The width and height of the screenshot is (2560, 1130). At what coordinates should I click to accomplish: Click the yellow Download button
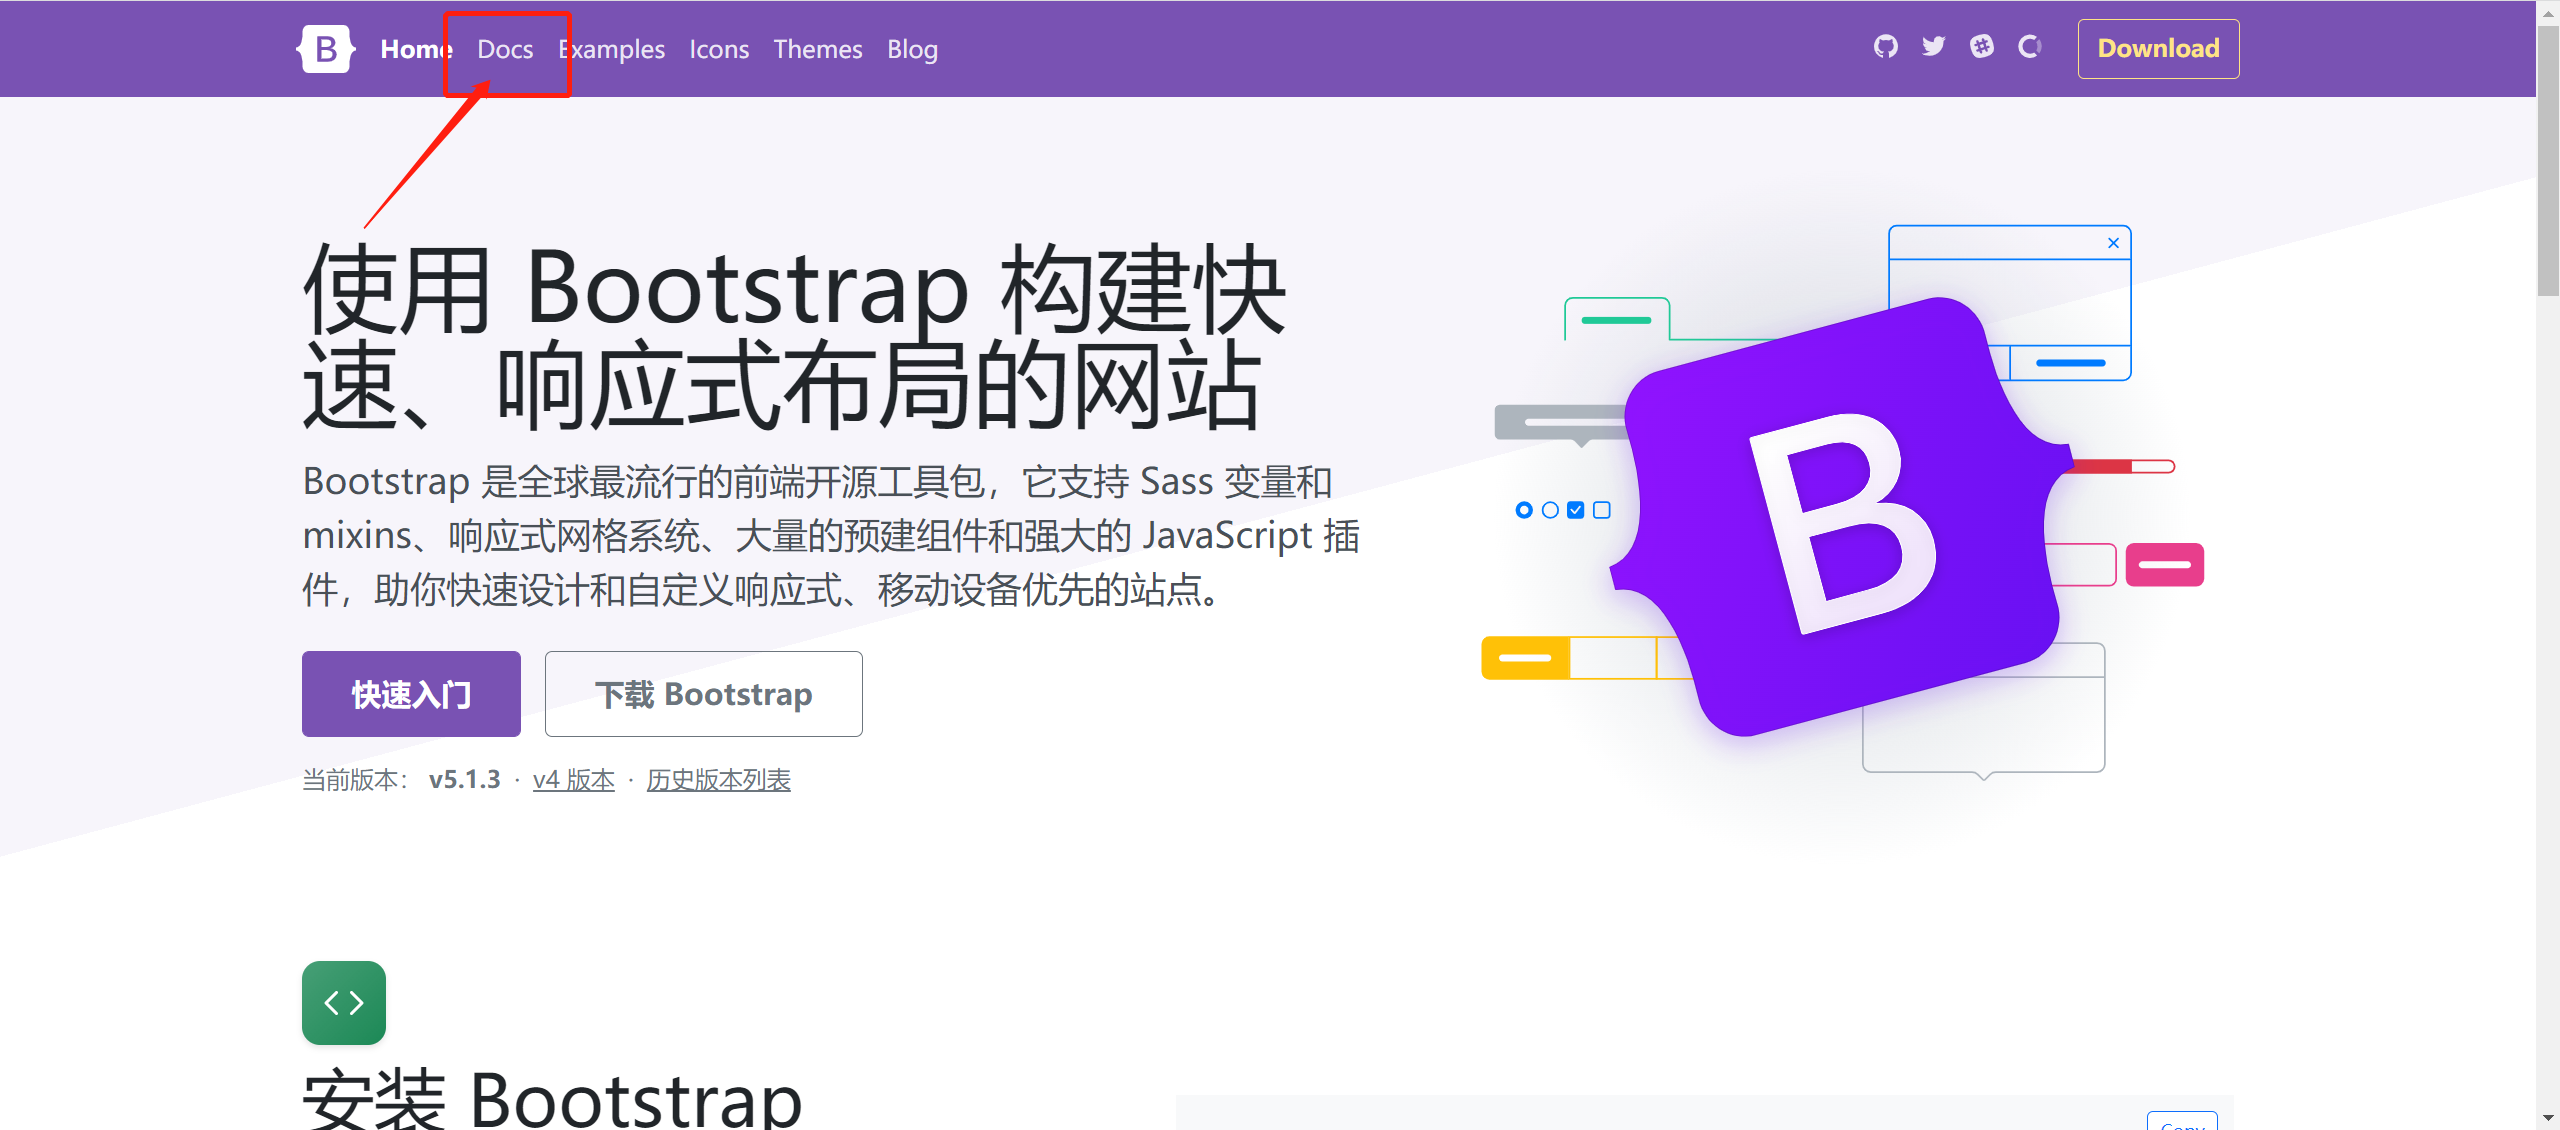[x=2158, y=49]
